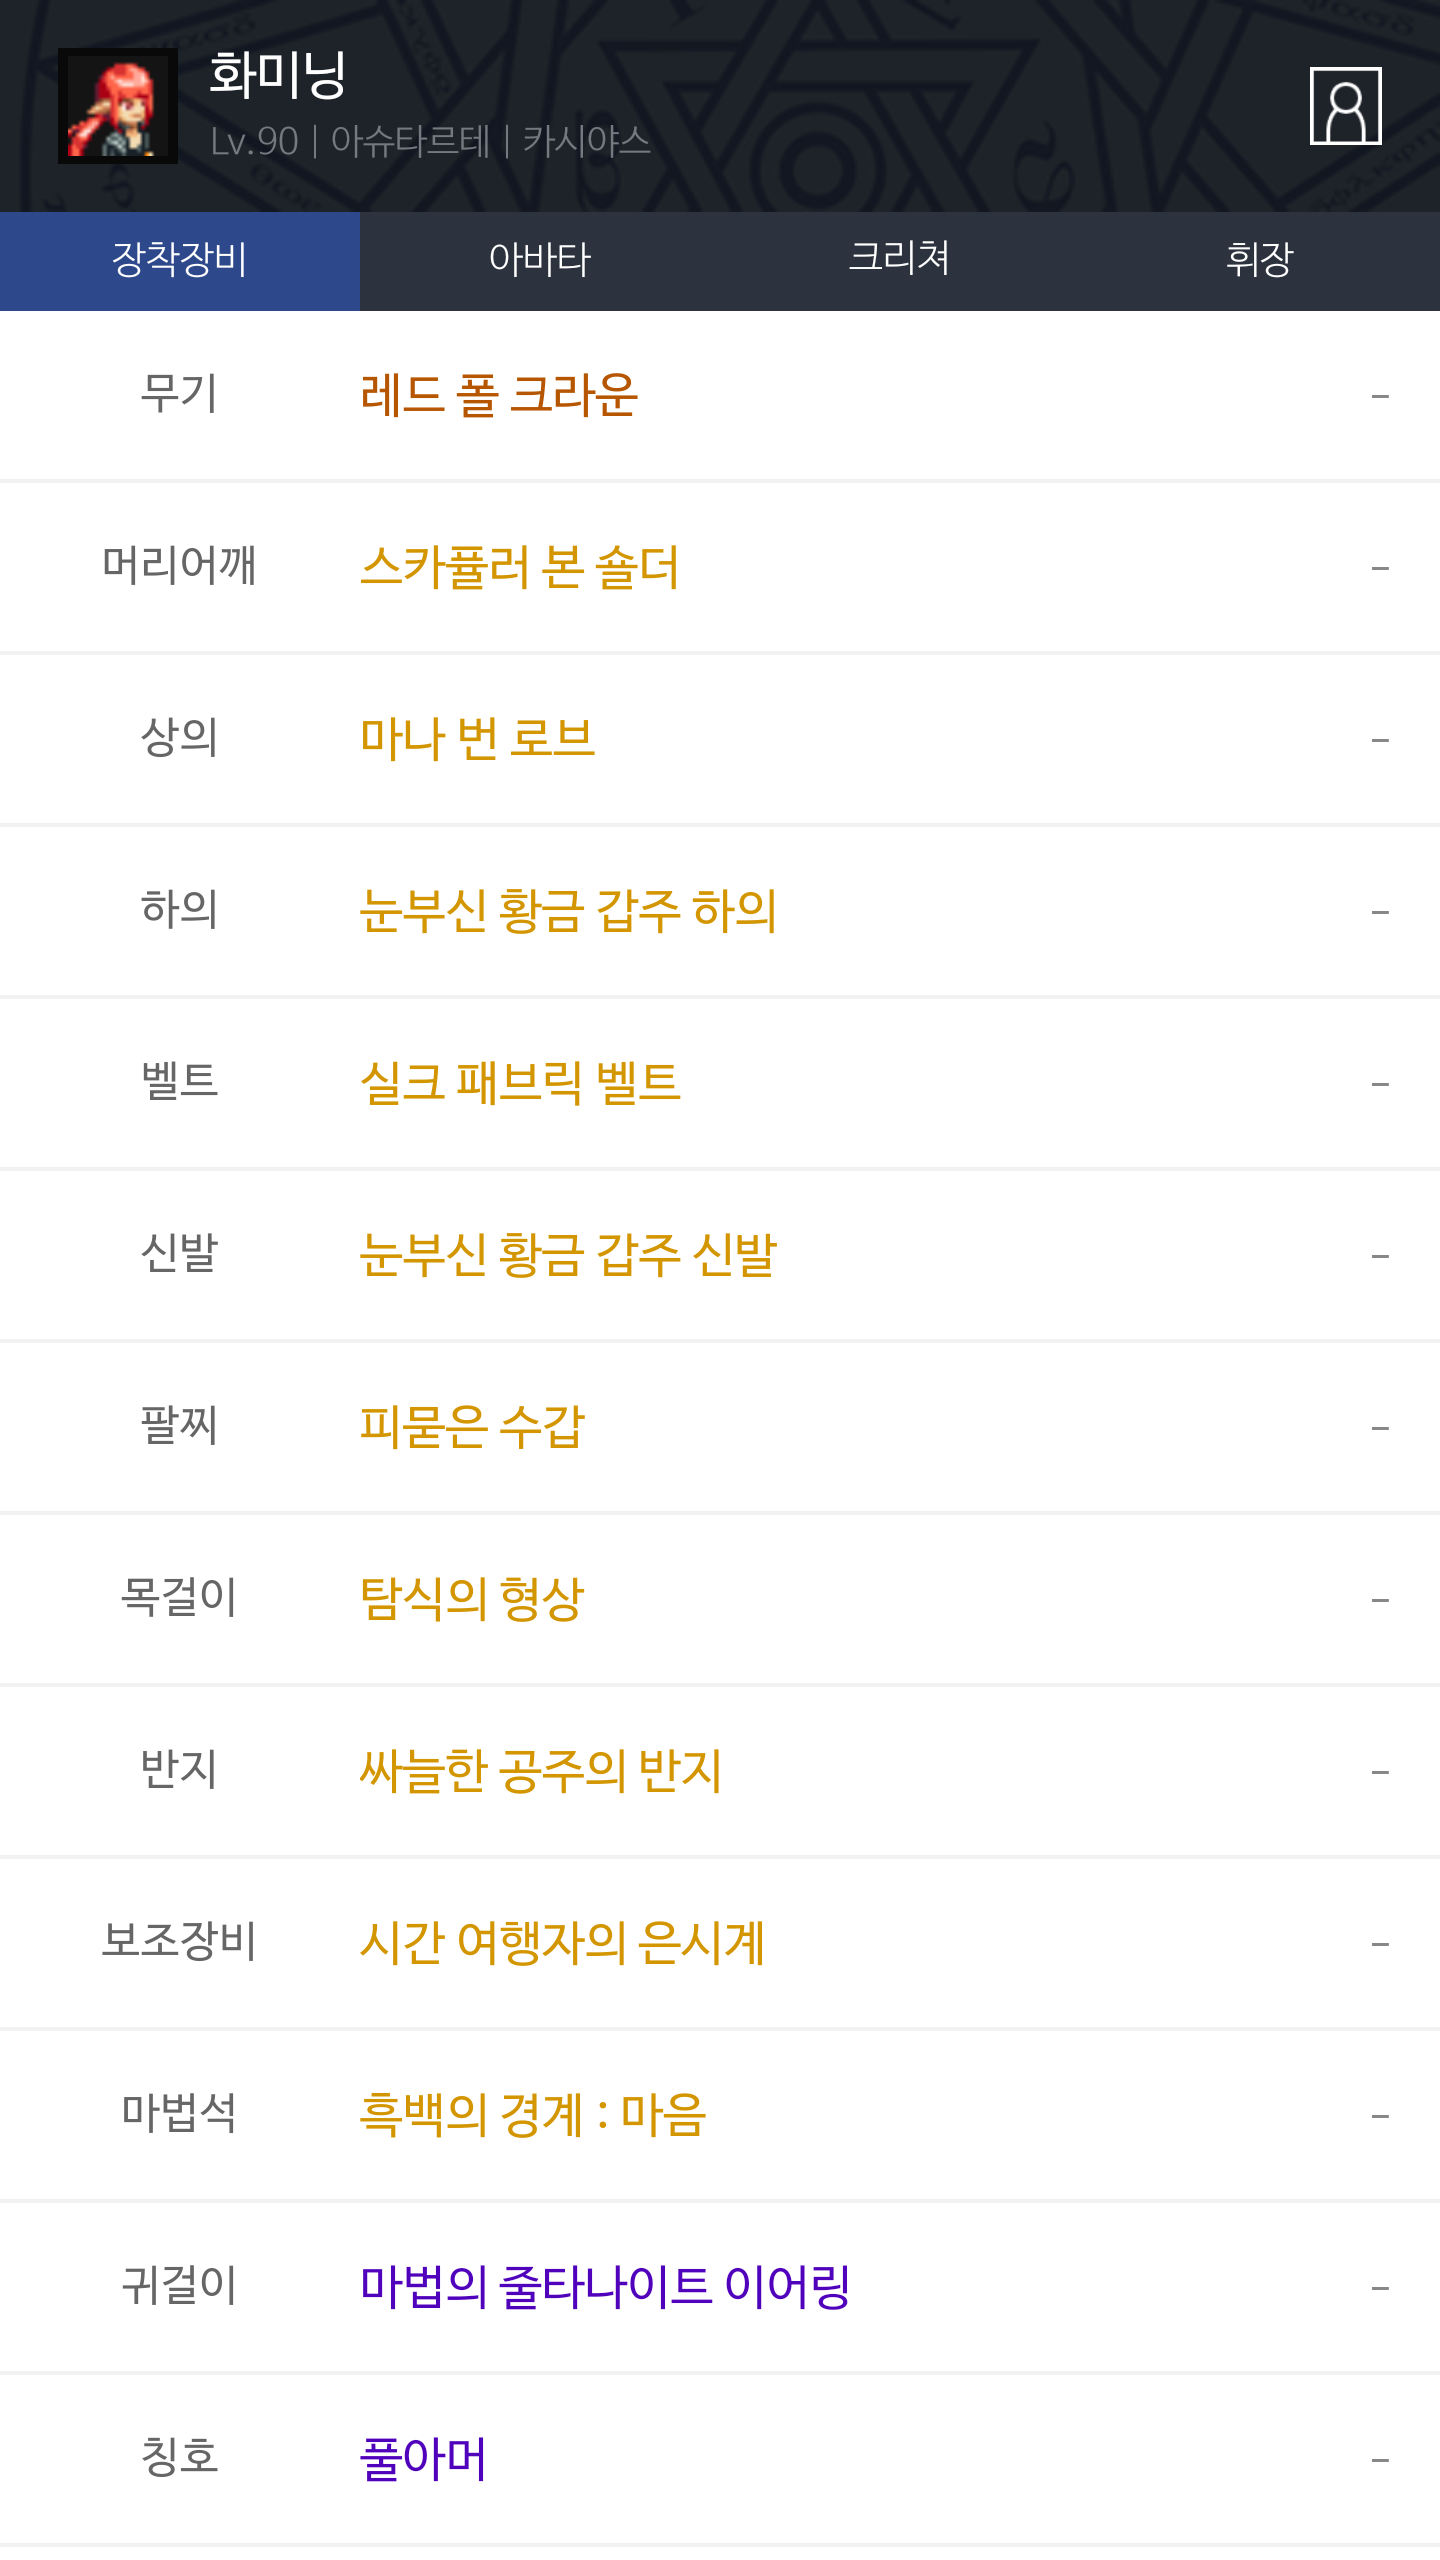The width and height of the screenshot is (1440, 2560).
Task: Click the character profile icon in header
Action: click(1345, 106)
